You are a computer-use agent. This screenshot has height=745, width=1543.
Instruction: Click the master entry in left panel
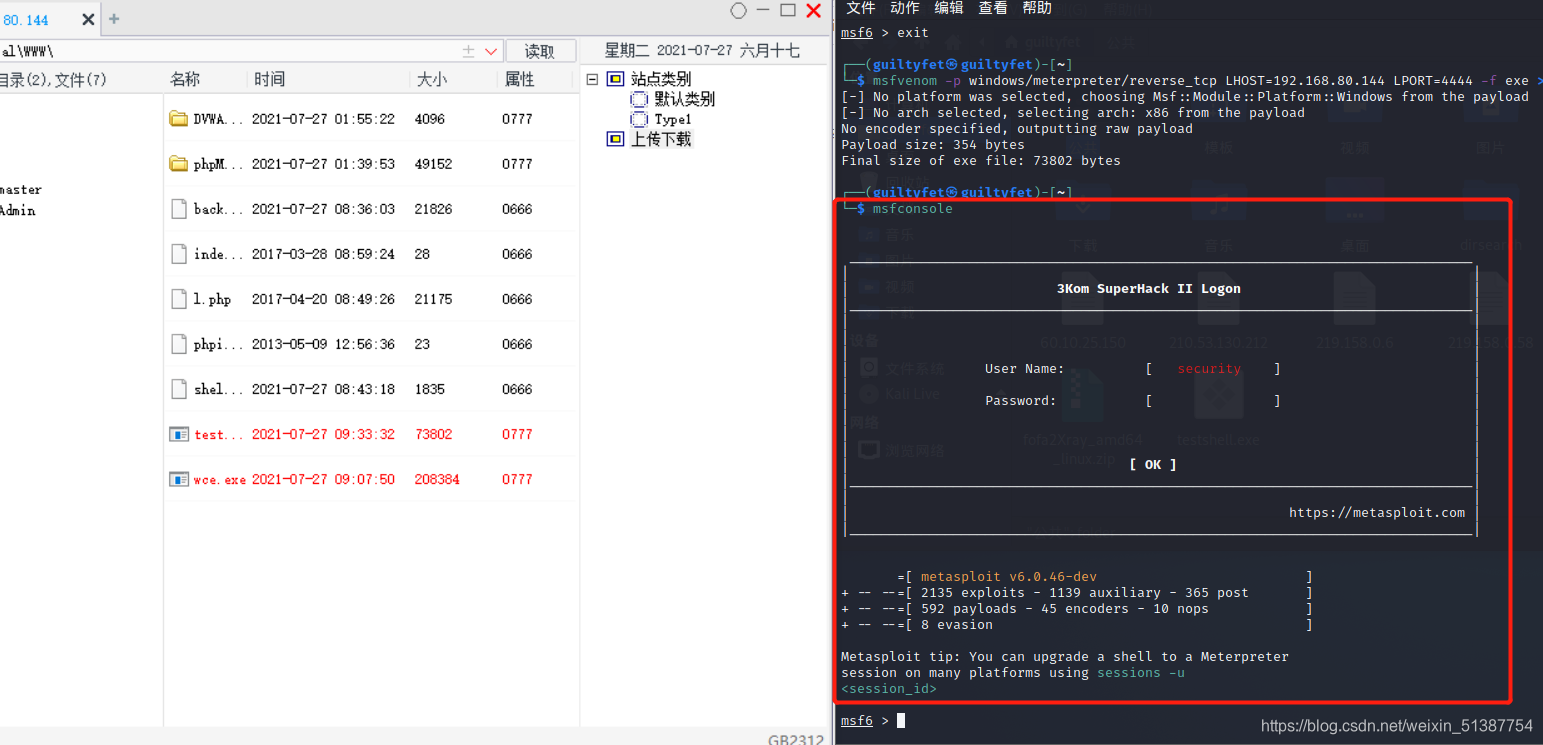point(20,190)
